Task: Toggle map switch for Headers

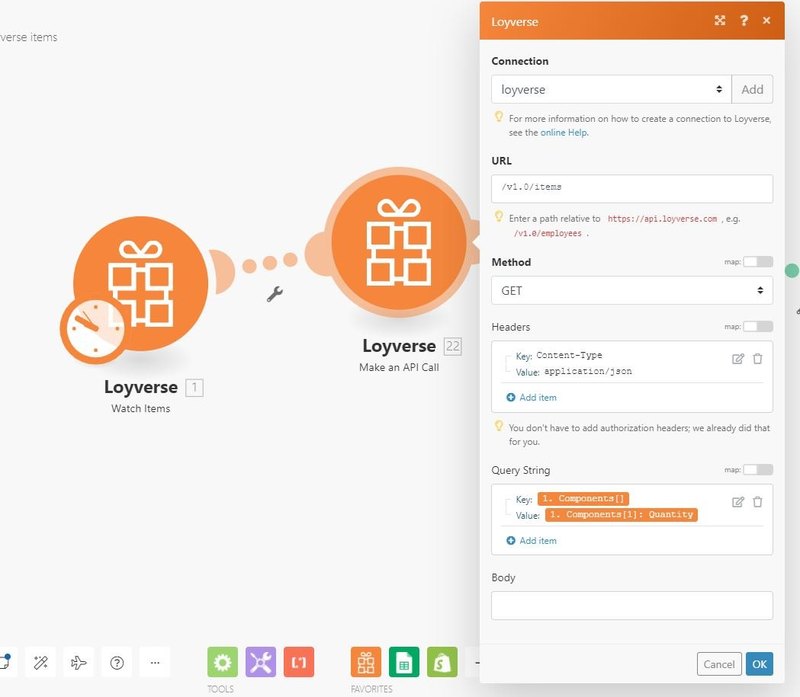Action: pyautogui.click(x=757, y=326)
